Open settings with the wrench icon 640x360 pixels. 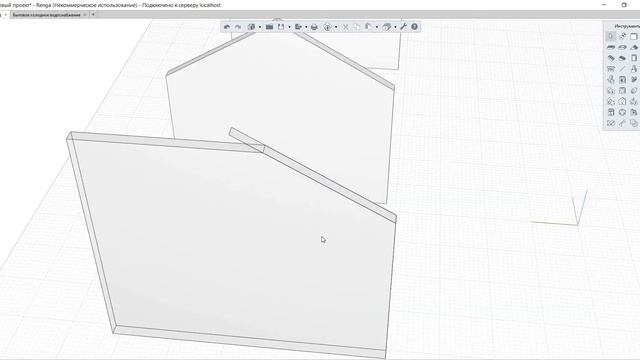(403, 27)
